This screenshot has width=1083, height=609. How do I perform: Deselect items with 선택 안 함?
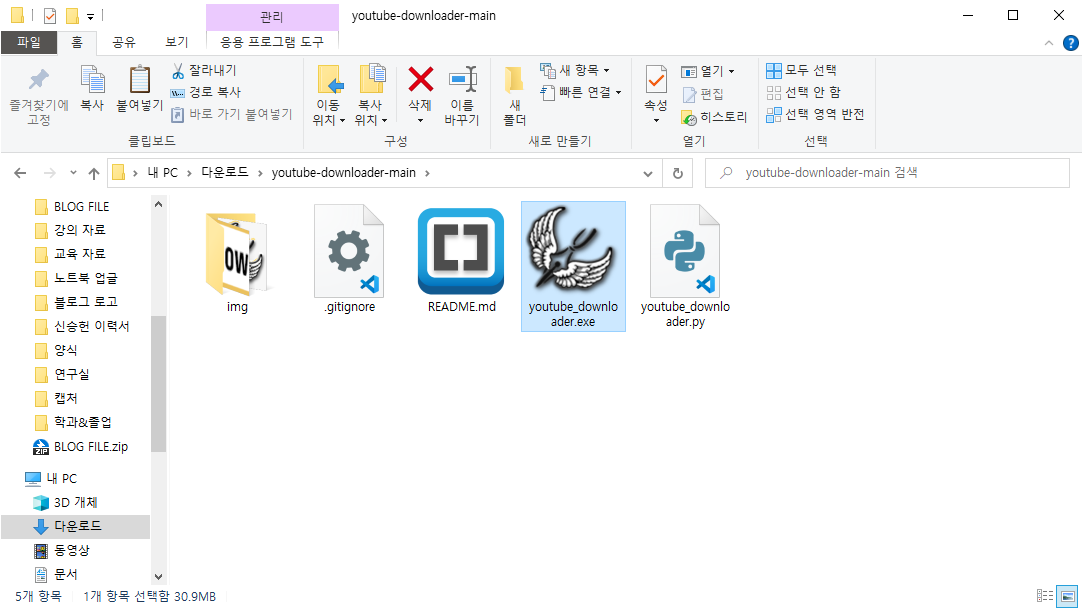[803, 93]
